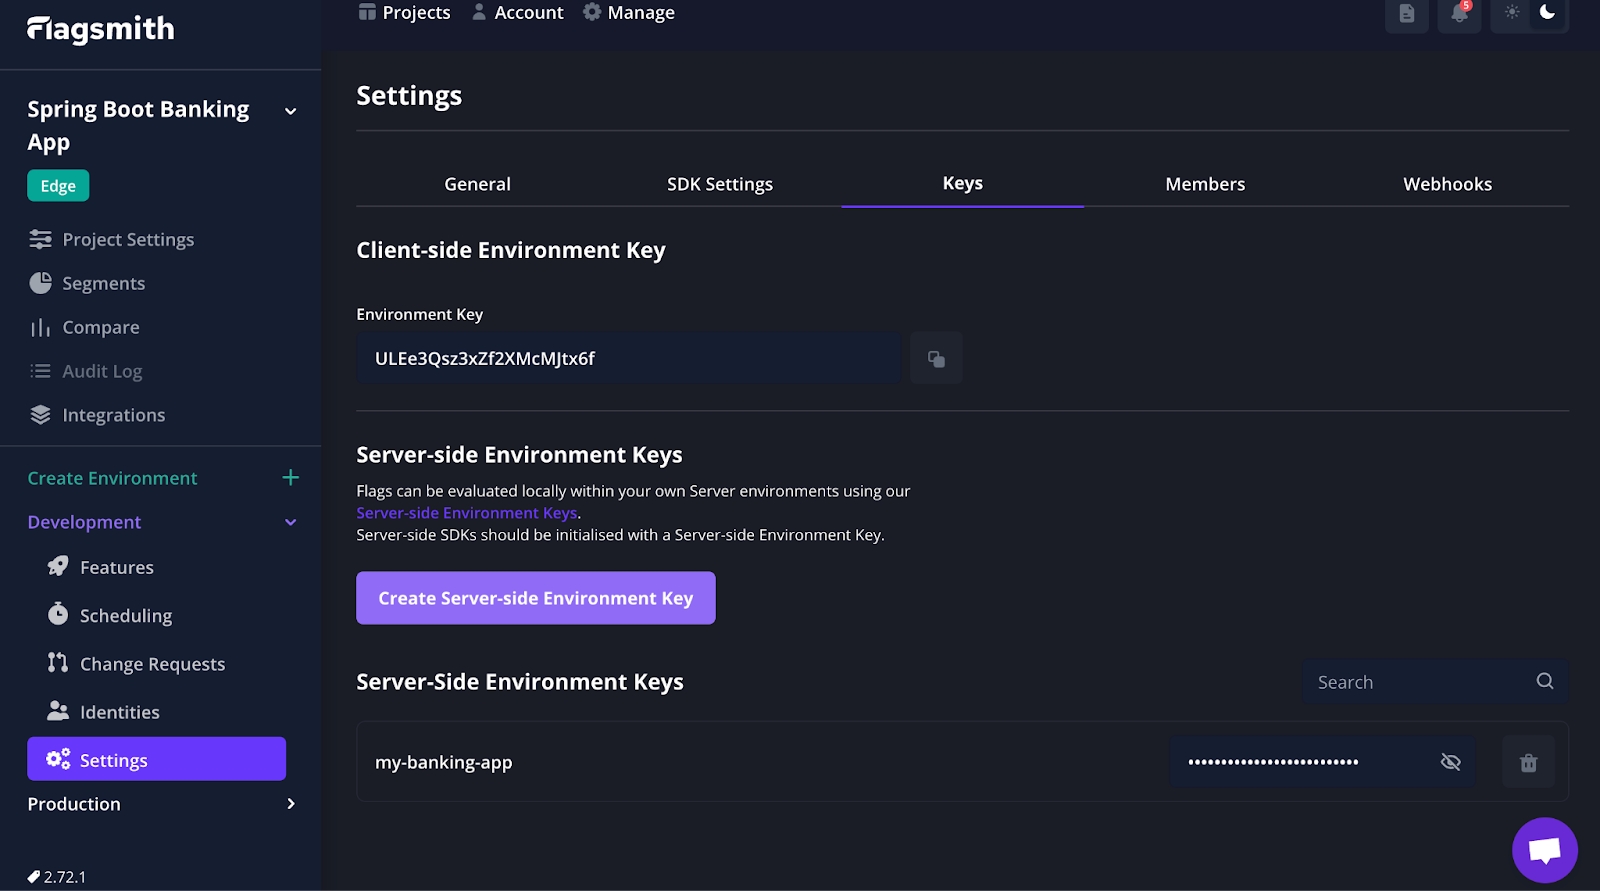Click the Flagsmith logo
The width and height of the screenshot is (1600, 891).
coord(101,30)
